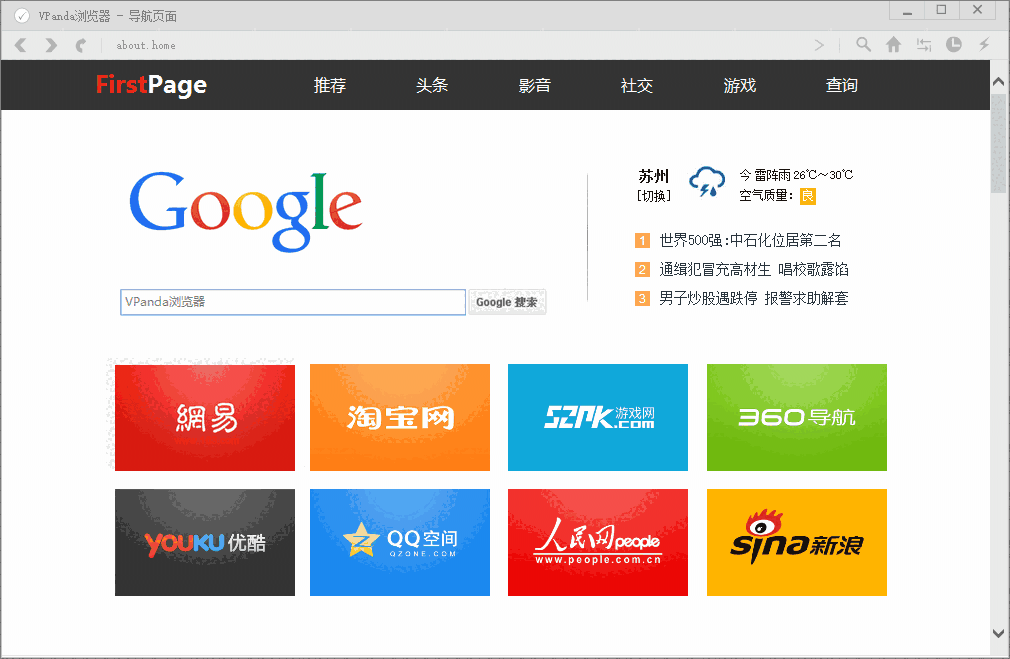Image resolution: width=1010 pixels, height=659 pixels.
Task: Close the VPanda browser window
Action: [x=977, y=11]
